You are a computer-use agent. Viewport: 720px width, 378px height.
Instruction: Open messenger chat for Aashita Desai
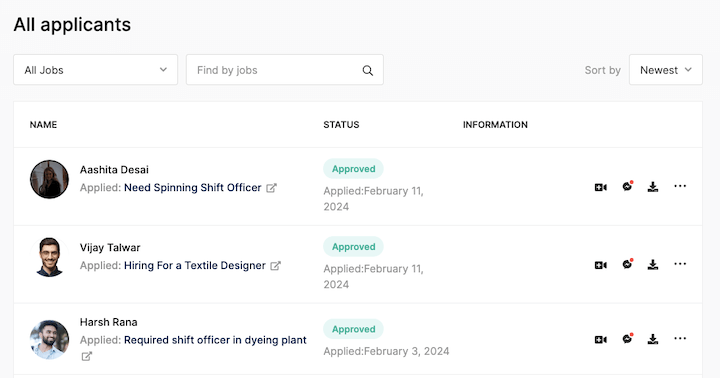627,186
